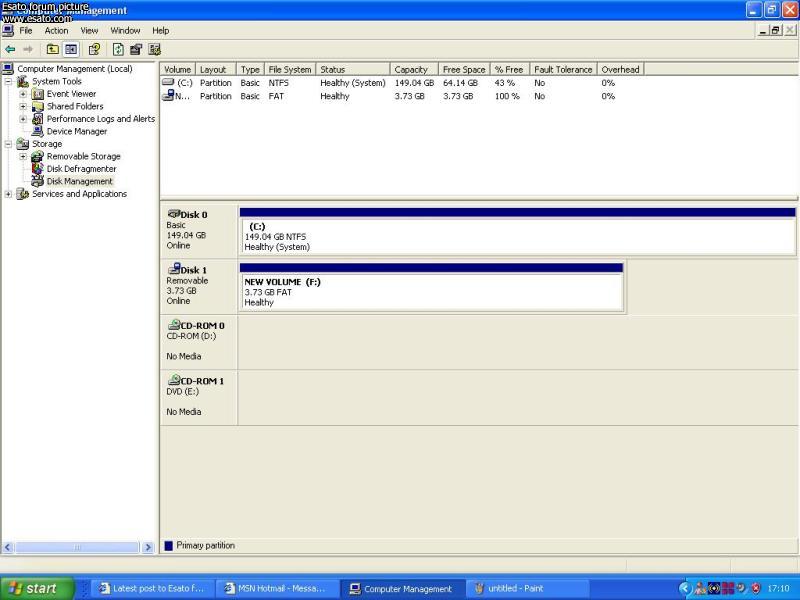Click the CD-ROM 0 drive icon
Viewport: 800px width, 600px height.
coord(173,325)
